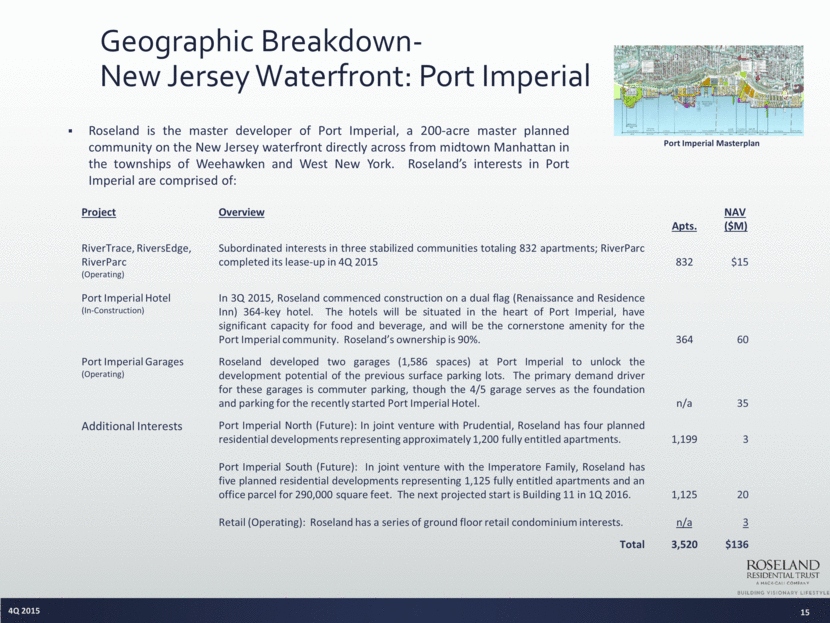
Task: Select the "Port Imperial Hotel" project name
Action: [x=126, y=298]
